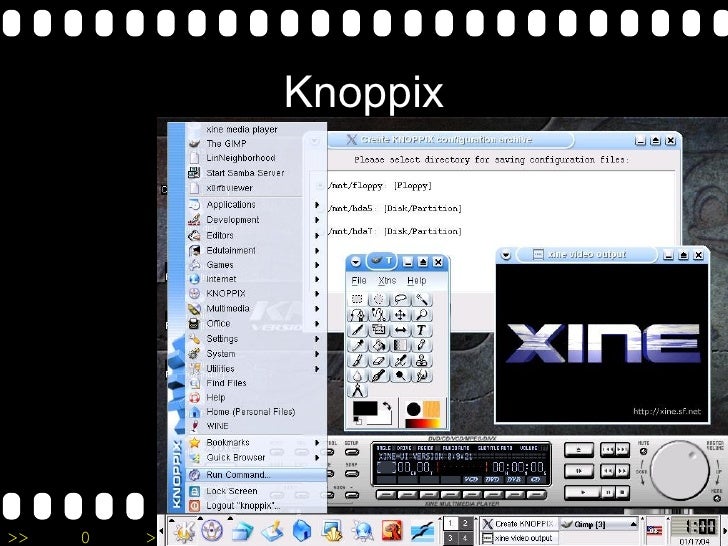This screenshot has height=546, width=728.
Task: Toggle the Mute button on xine player
Action: (x=644, y=452)
